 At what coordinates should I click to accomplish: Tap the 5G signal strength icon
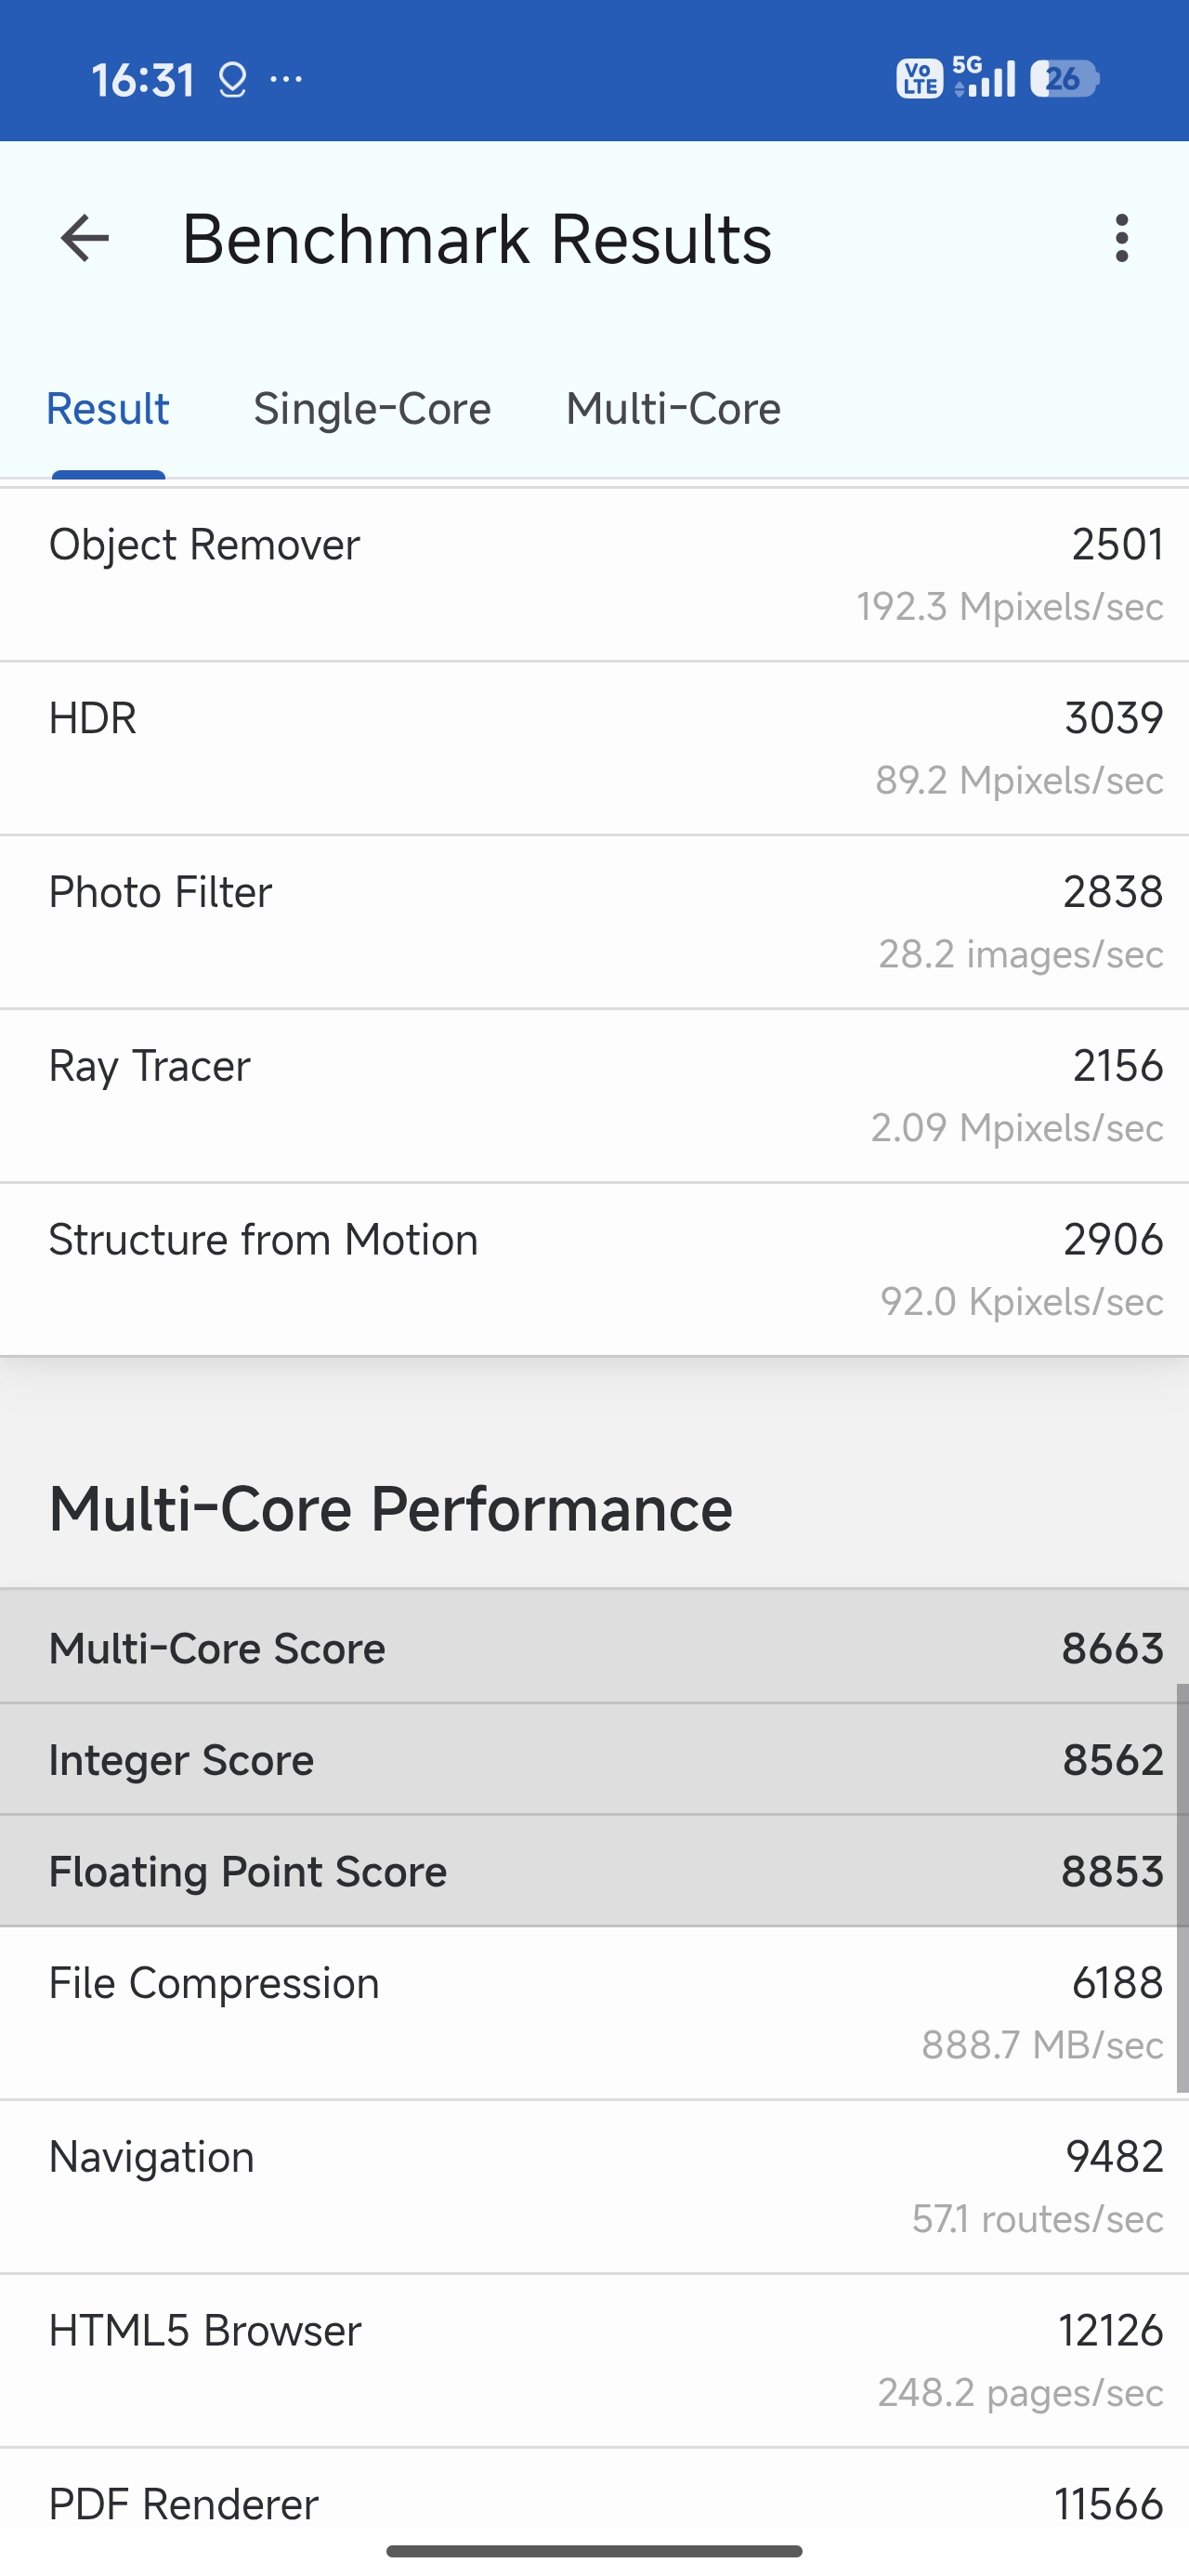(x=984, y=77)
